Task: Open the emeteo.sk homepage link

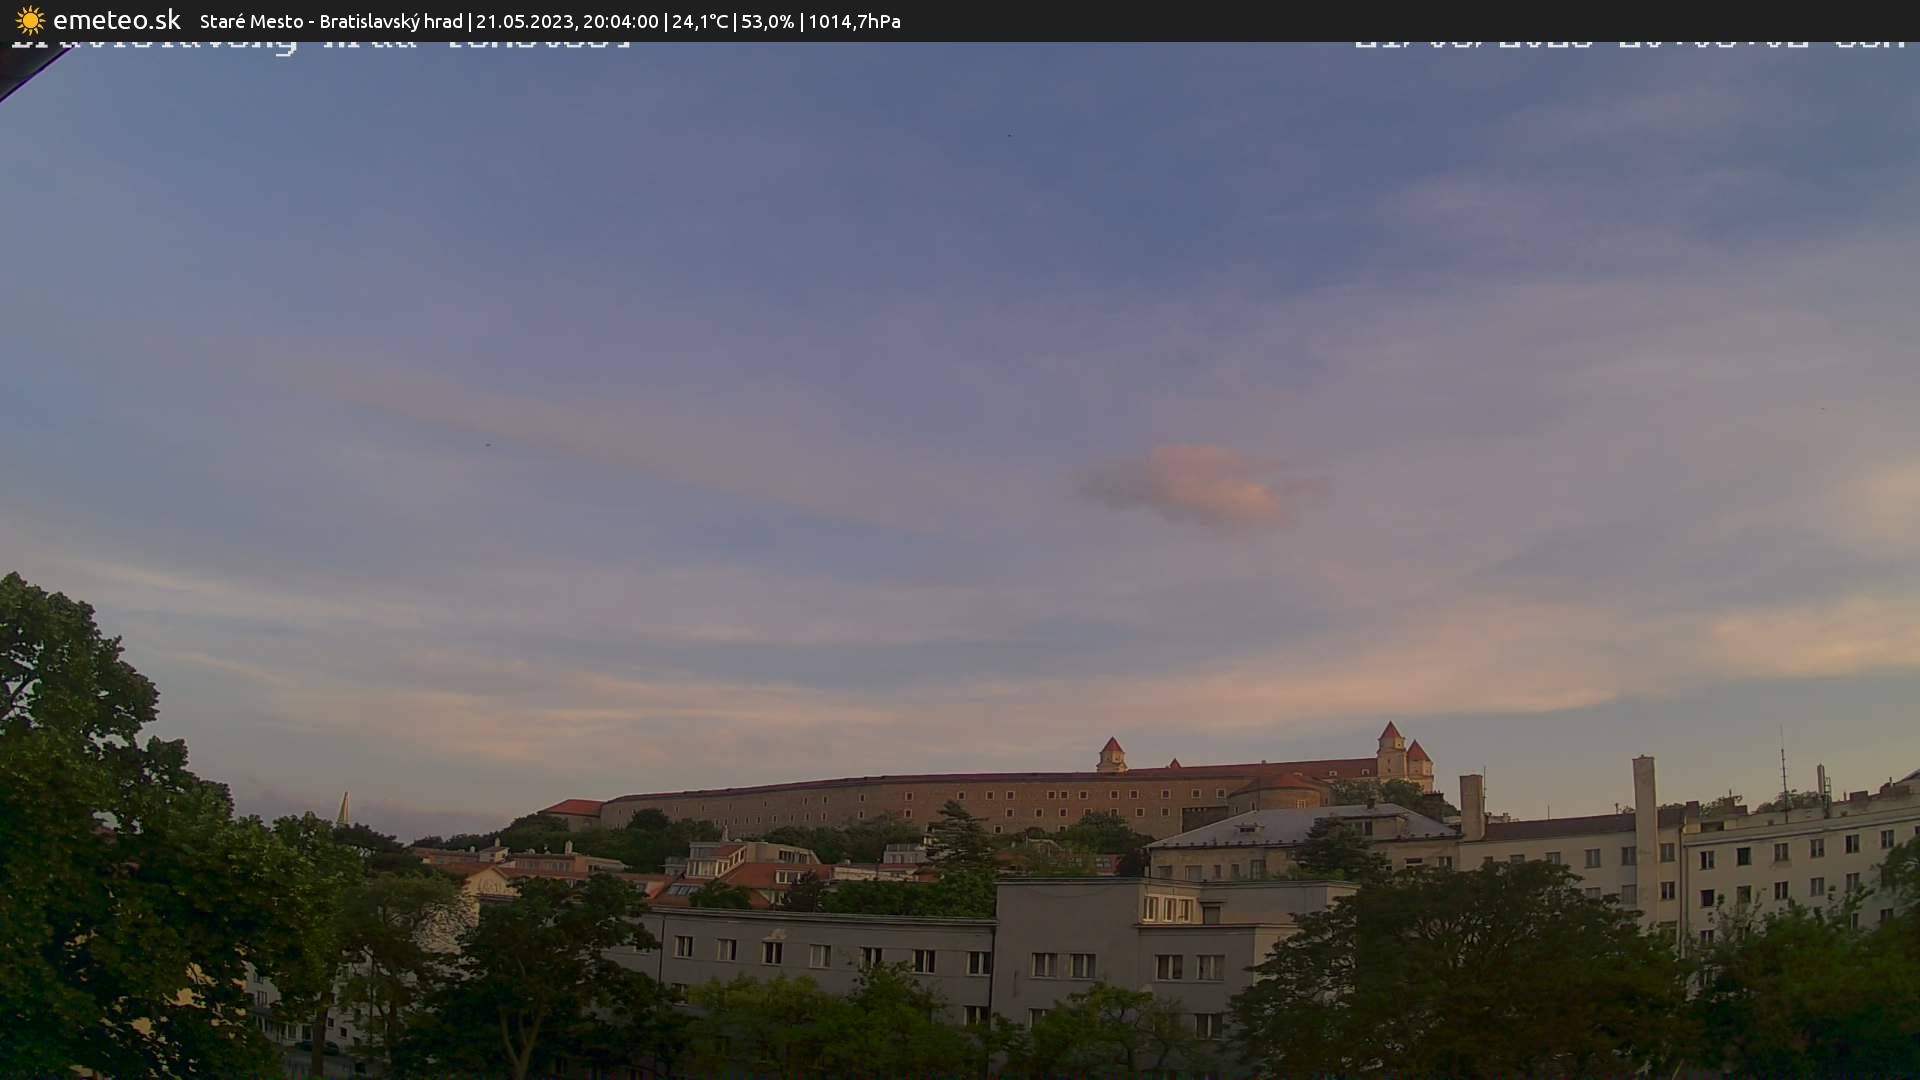Action: click(116, 20)
